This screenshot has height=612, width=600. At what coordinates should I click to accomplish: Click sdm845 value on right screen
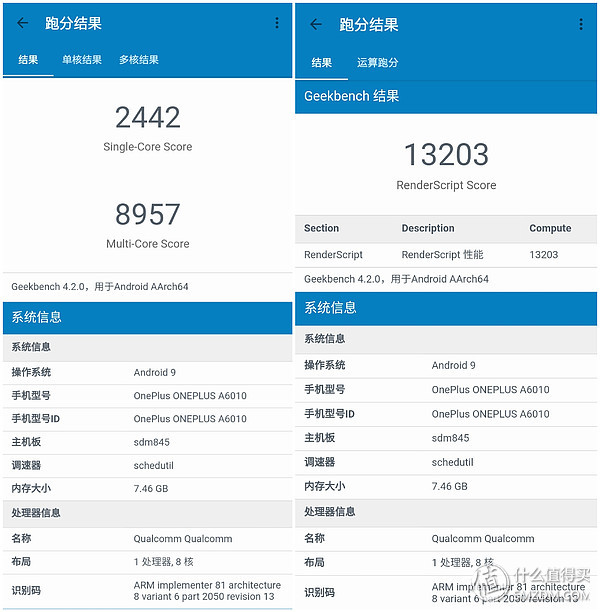point(450,438)
